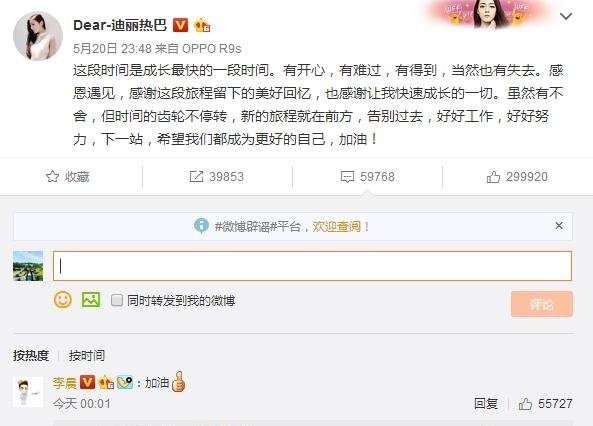Image resolution: width=593 pixels, height=426 pixels.
Task: Attach an image with the picture icon
Action: [x=91, y=300]
